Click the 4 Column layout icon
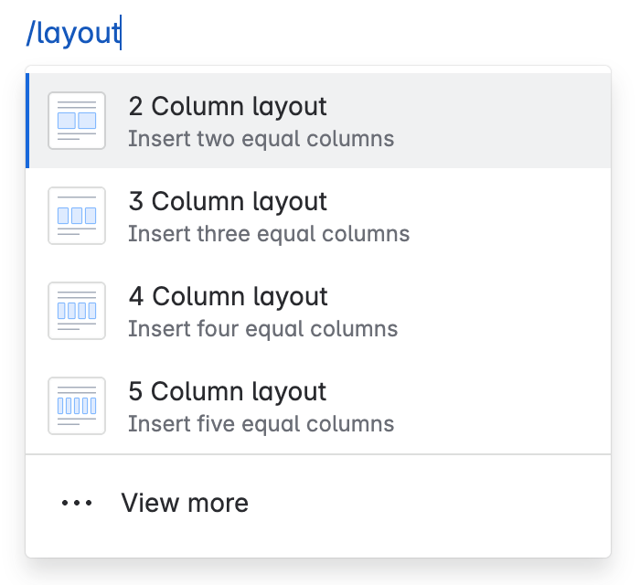Screen dimensions: 640x585 77,311
